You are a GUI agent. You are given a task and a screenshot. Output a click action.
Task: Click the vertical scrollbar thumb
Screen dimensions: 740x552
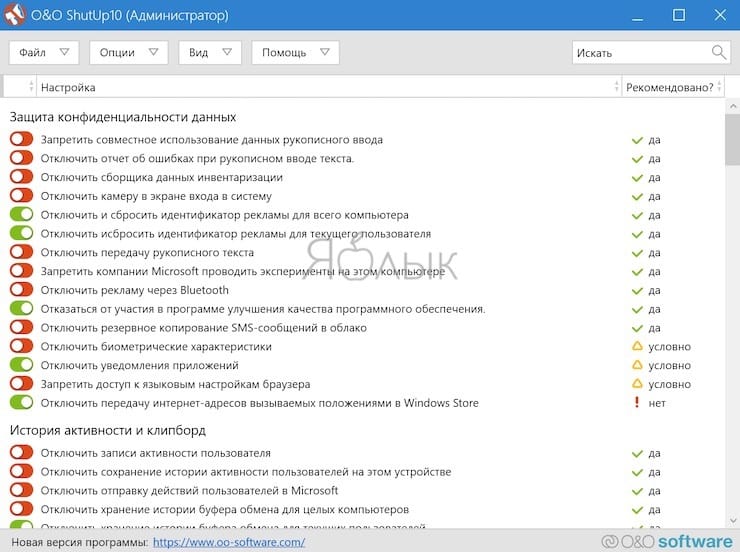[732, 139]
